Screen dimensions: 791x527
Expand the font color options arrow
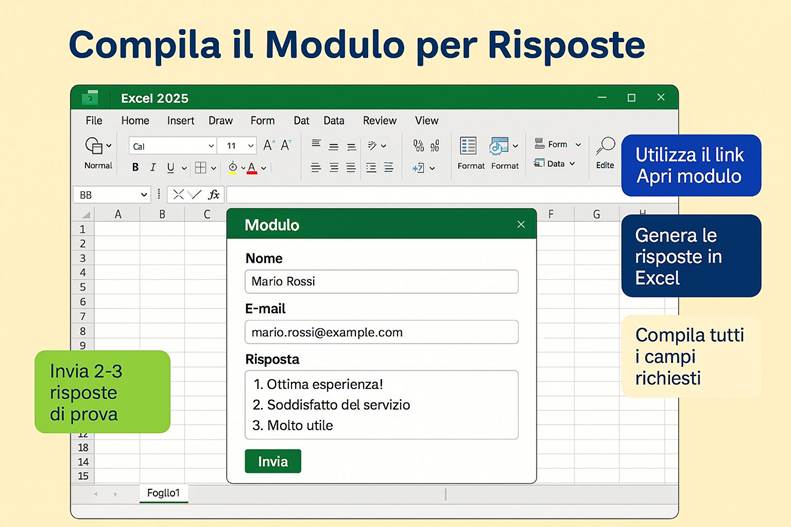[x=263, y=168]
